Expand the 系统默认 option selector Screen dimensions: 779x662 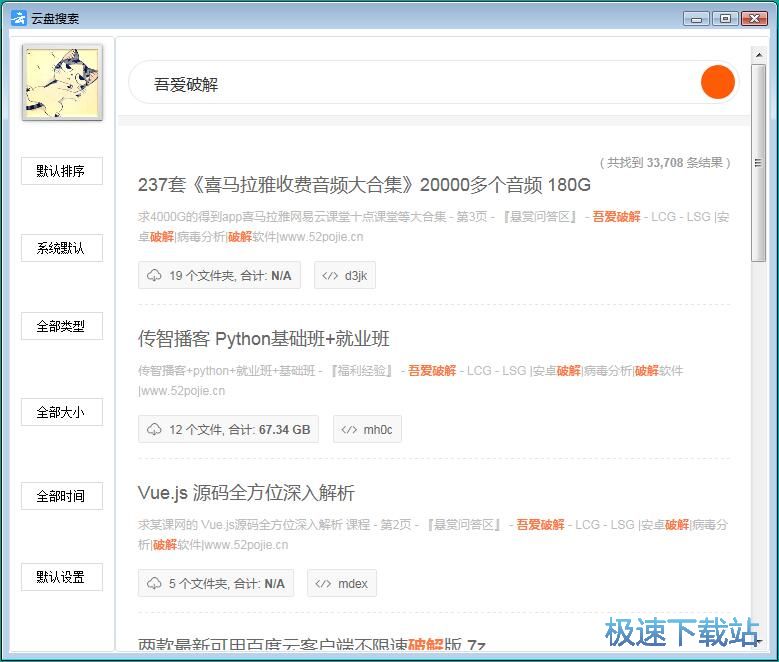click(x=61, y=248)
